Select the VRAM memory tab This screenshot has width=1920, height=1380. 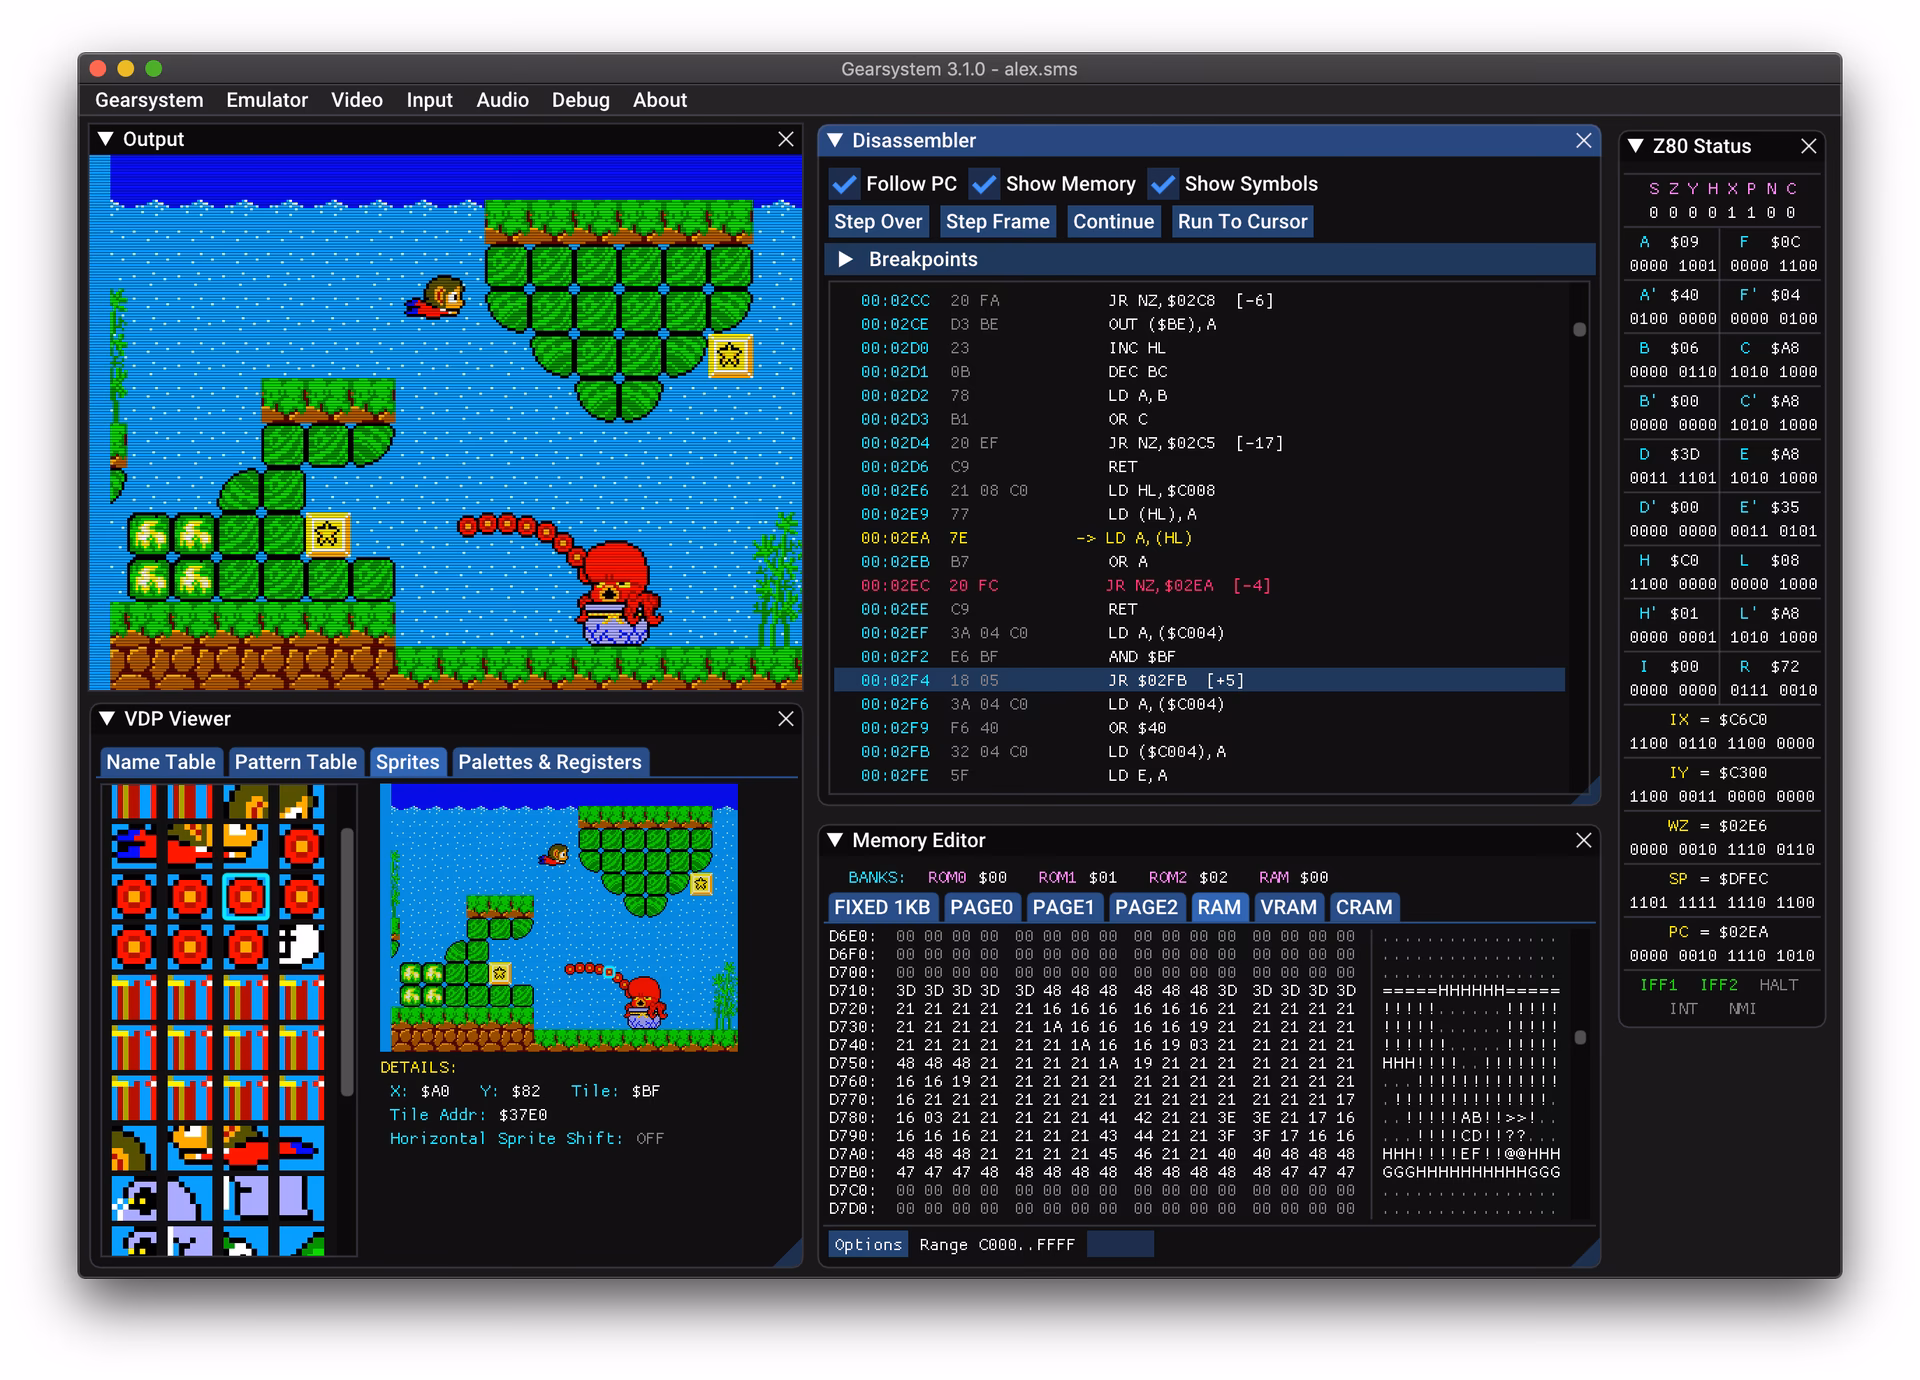(x=1288, y=907)
